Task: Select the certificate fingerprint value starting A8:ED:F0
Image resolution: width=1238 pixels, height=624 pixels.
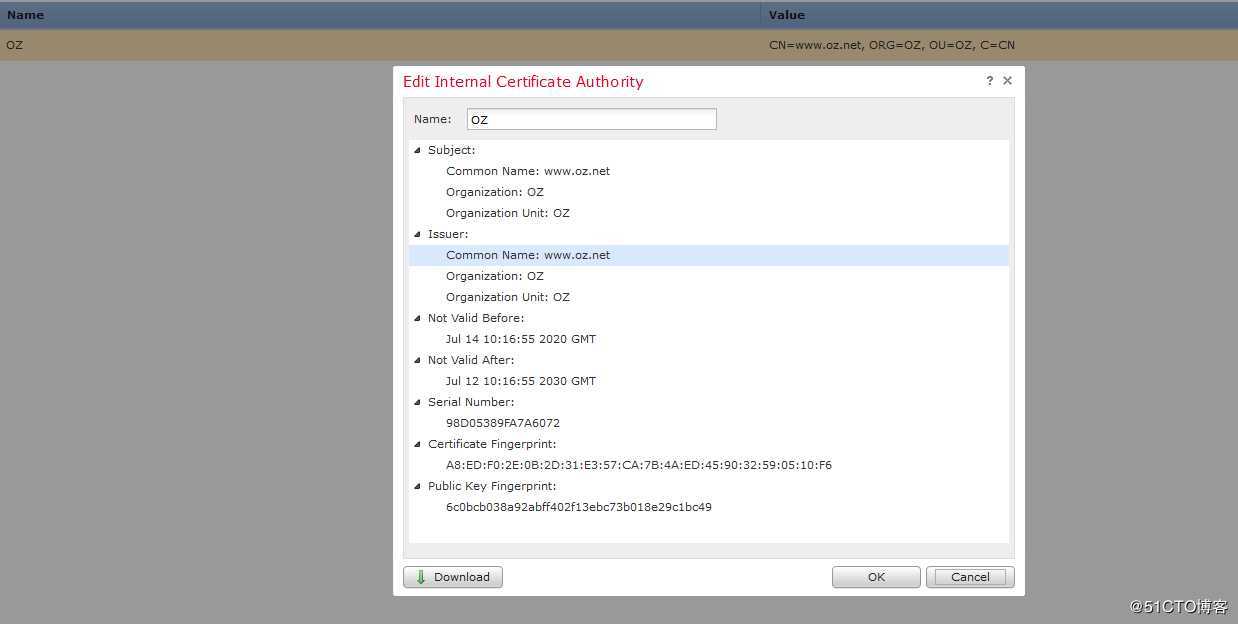Action: tap(639, 465)
